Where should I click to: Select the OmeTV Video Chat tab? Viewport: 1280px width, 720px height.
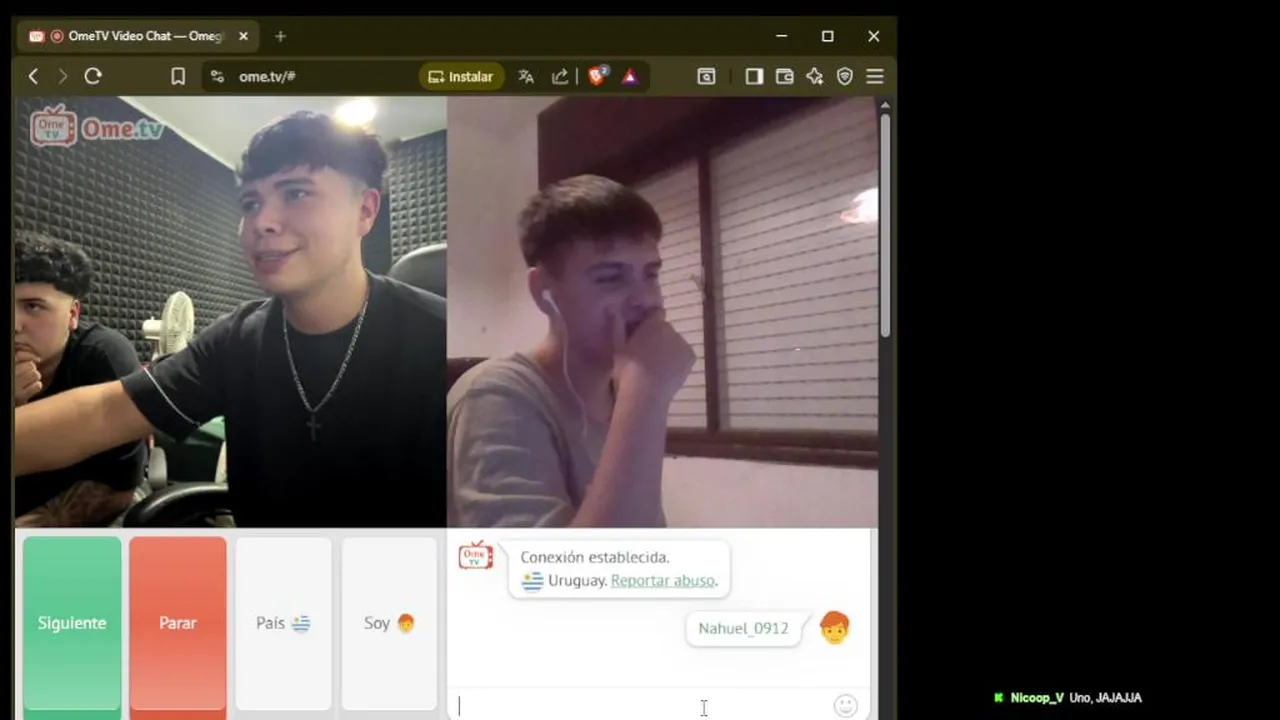click(x=140, y=36)
